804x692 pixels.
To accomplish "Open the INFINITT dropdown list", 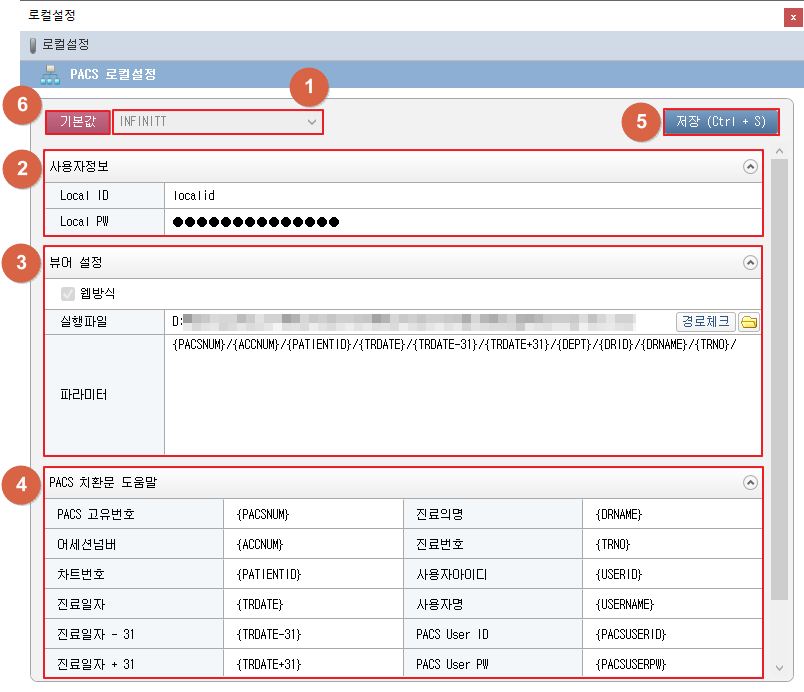I will coord(217,121).
